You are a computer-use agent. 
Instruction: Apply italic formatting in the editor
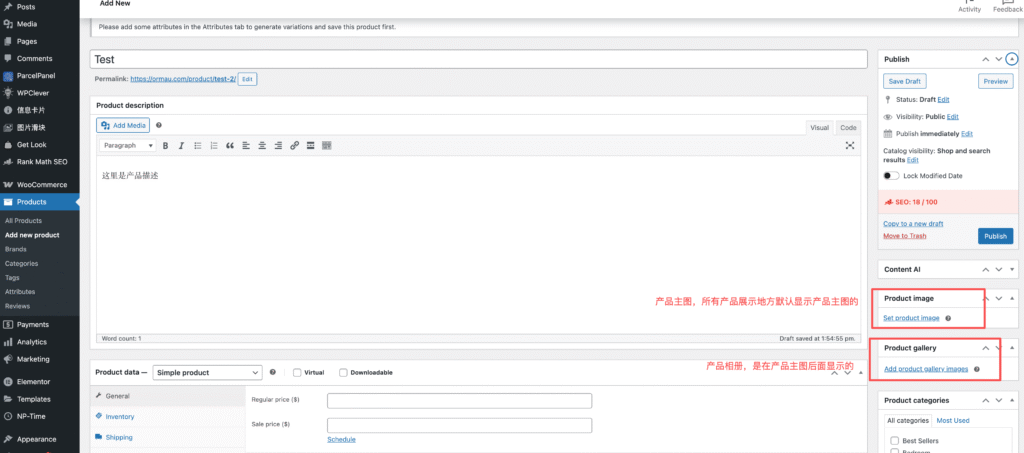pyautogui.click(x=181, y=146)
